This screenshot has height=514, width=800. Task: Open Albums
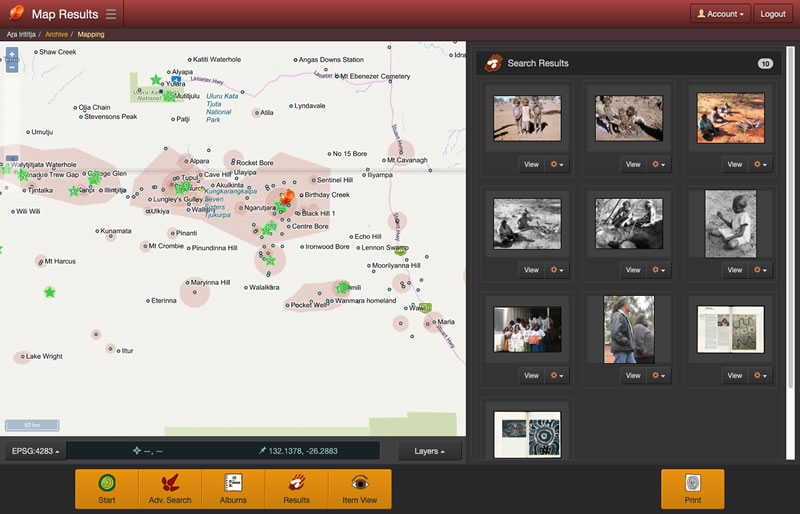(233, 489)
